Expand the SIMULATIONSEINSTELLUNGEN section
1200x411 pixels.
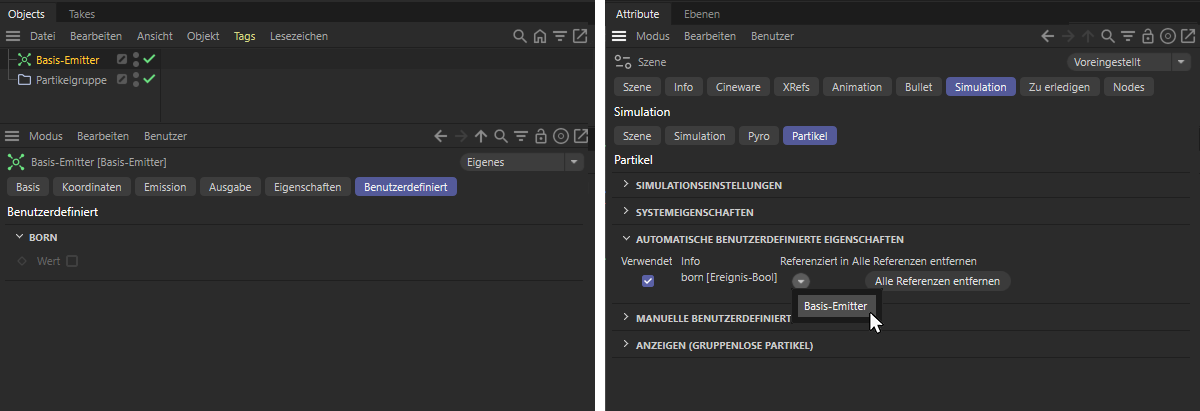pyautogui.click(x=708, y=185)
